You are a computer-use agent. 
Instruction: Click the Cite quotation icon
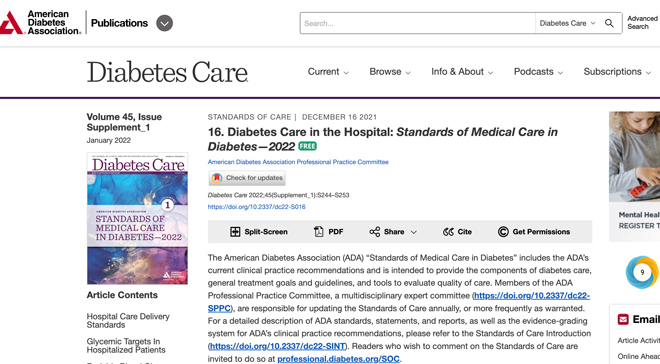click(448, 232)
